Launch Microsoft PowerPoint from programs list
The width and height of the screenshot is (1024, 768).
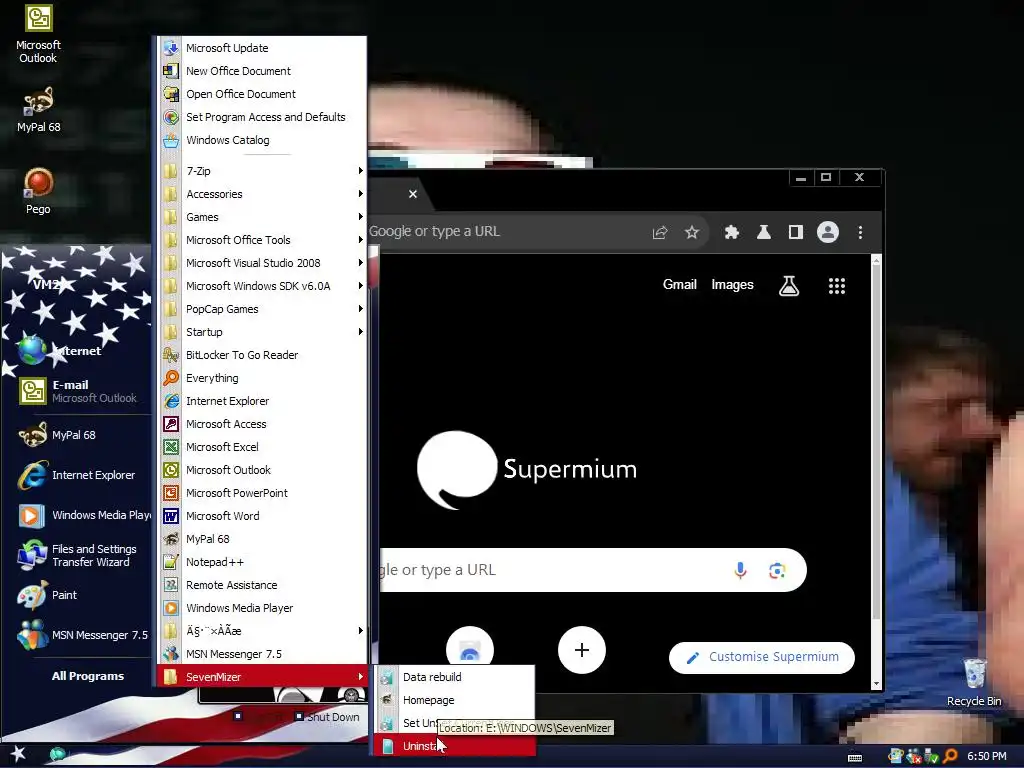262,492
